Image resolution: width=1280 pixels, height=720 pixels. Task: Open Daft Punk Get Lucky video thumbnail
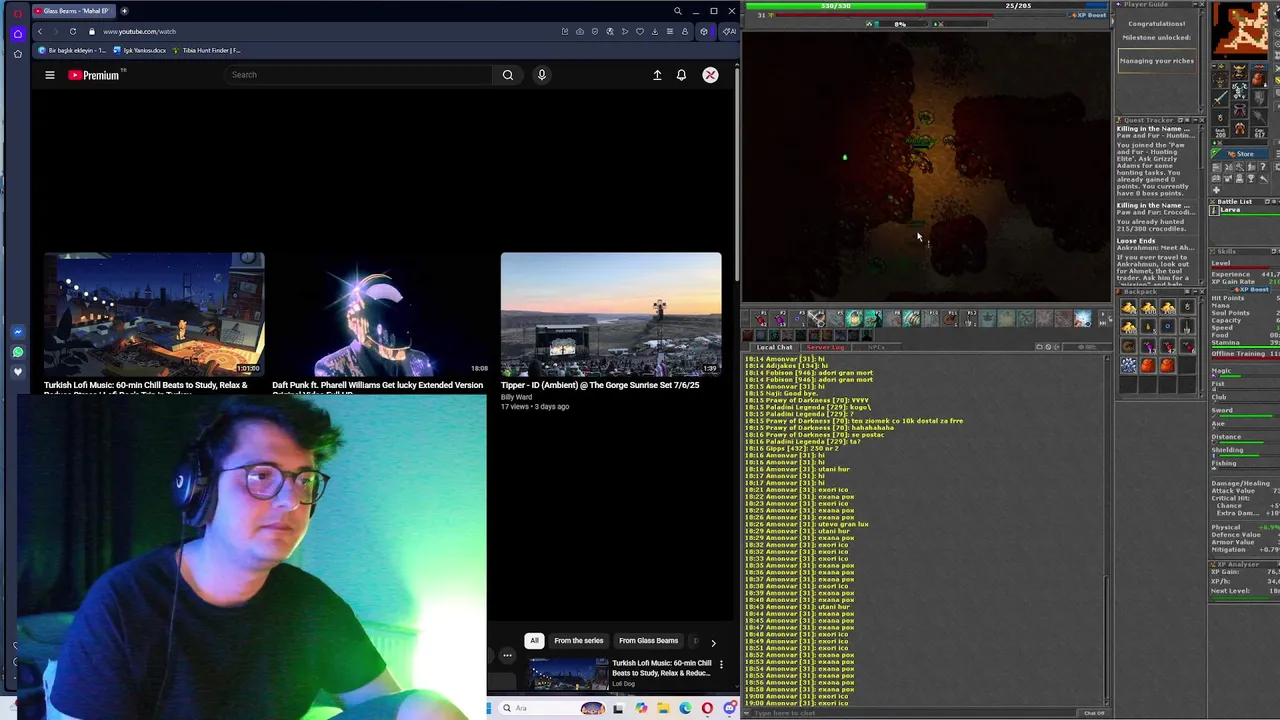click(x=382, y=314)
